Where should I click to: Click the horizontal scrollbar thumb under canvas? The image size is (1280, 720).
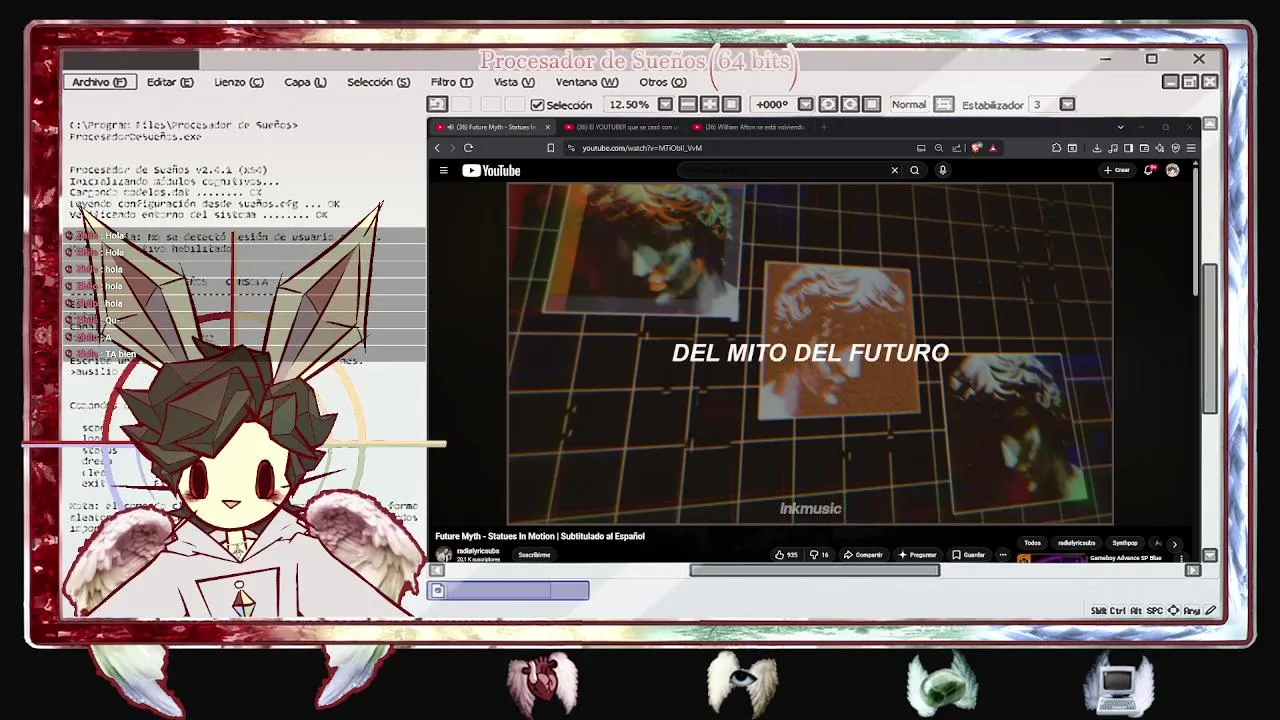pos(815,570)
